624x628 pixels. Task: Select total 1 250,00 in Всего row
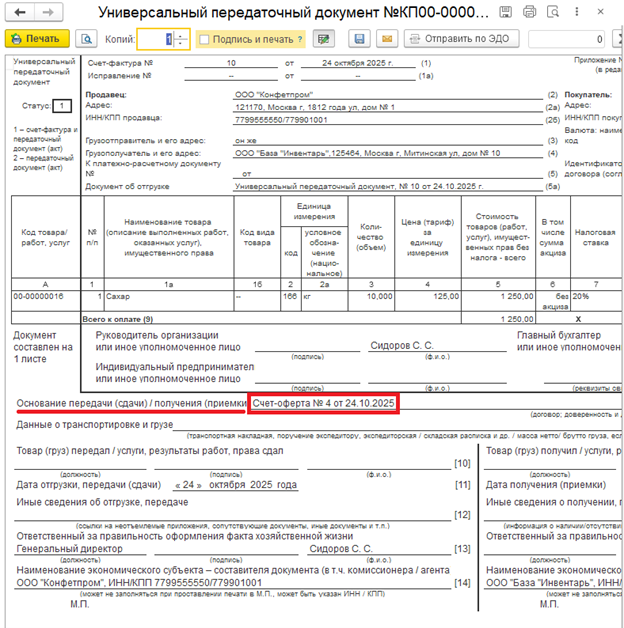coord(498,319)
